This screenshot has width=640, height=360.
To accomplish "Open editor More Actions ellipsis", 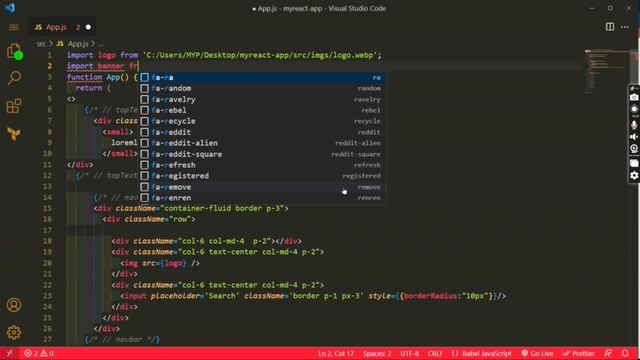I will point(625,27).
